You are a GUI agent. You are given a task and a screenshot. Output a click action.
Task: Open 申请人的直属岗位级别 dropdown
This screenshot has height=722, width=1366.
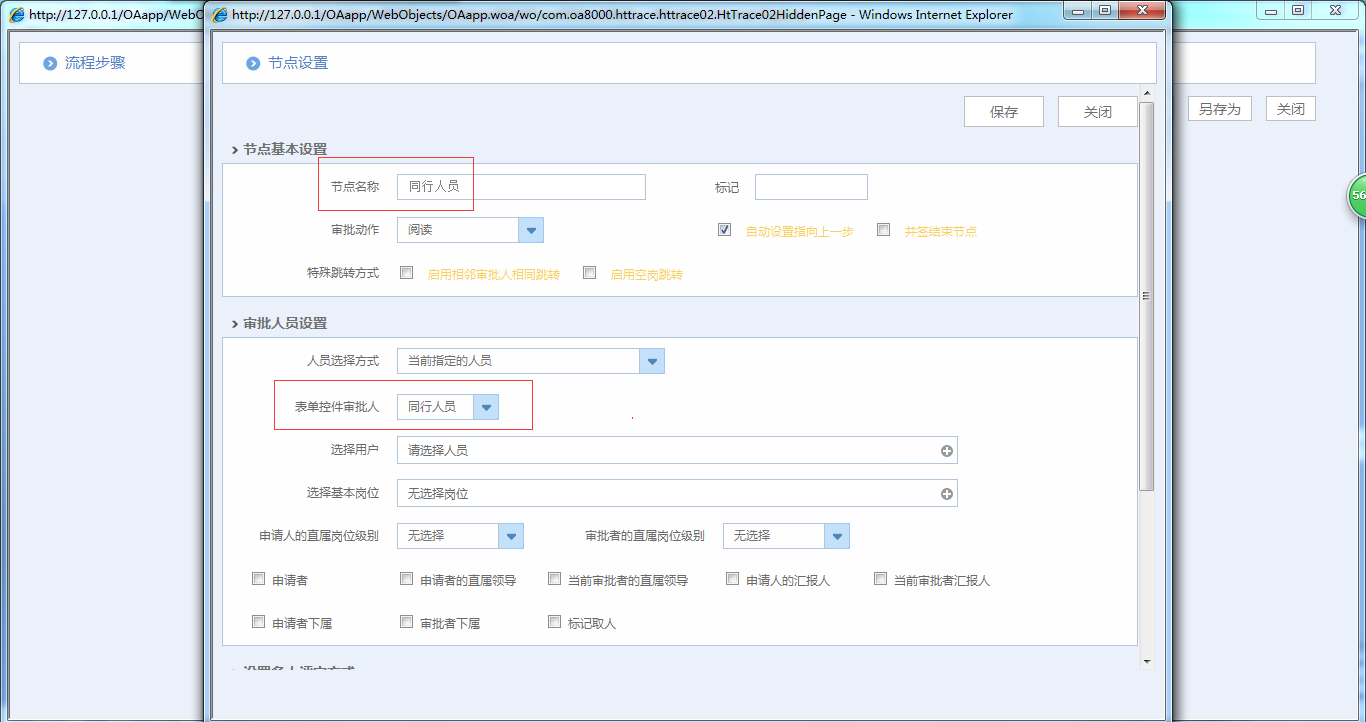tap(511, 536)
